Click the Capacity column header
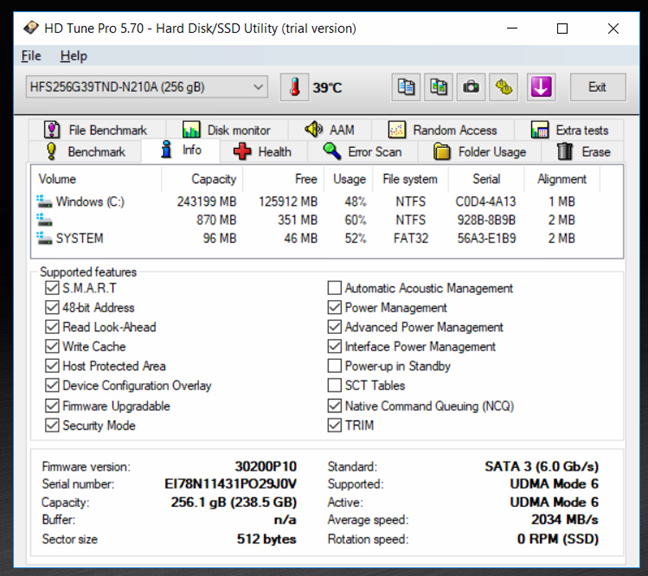The height and width of the screenshot is (576, 648). coord(202,179)
